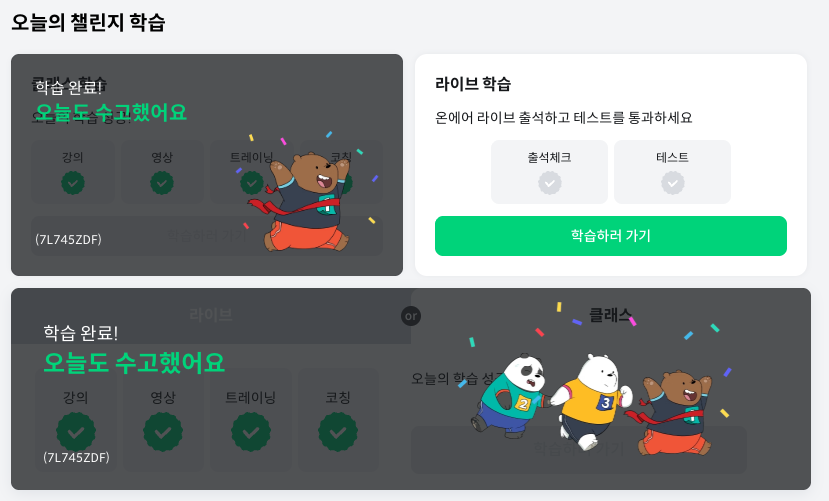Click dimmed 학습하러 가기 button in top-left card
This screenshot has height=501, width=829.
(207, 236)
